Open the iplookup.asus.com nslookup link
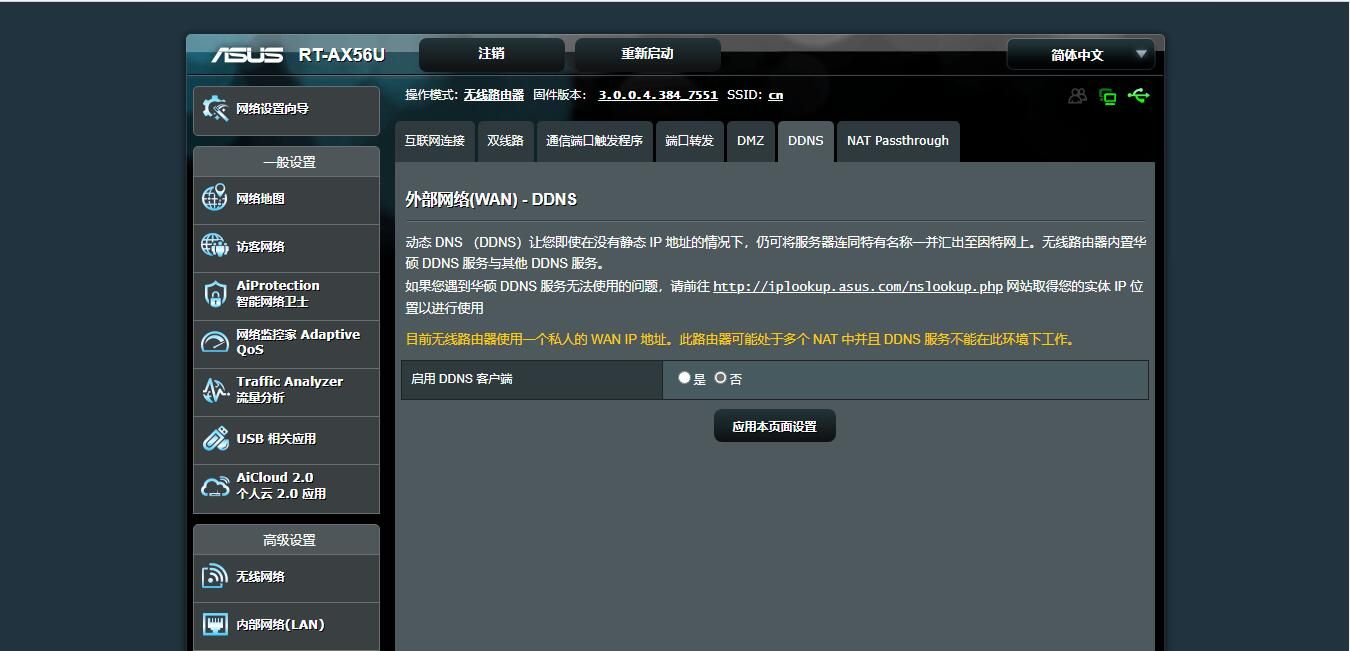The height and width of the screenshot is (651, 1350). [x=858, y=287]
